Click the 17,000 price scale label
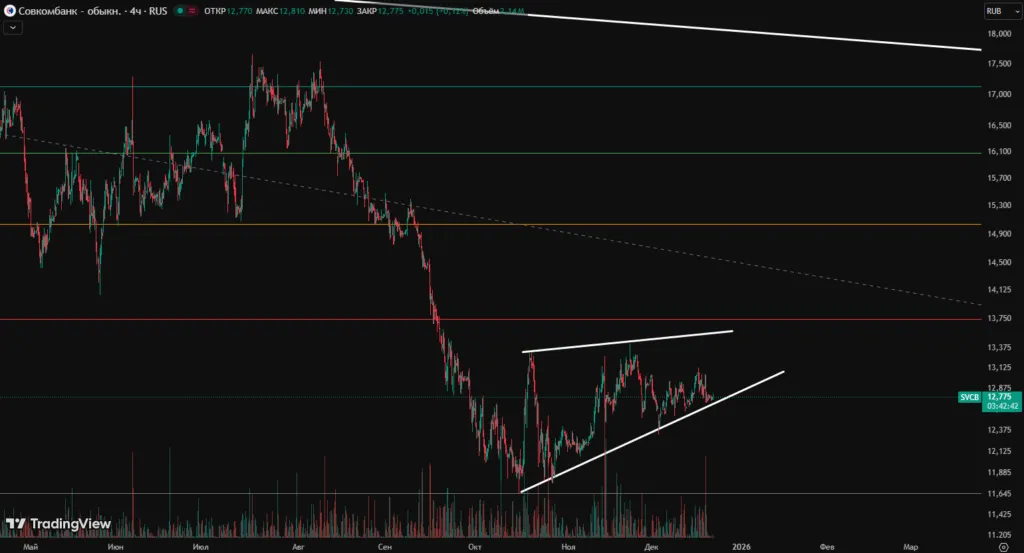The width and height of the screenshot is (1024, 553). pyautogui.click(x=997, y=95)
